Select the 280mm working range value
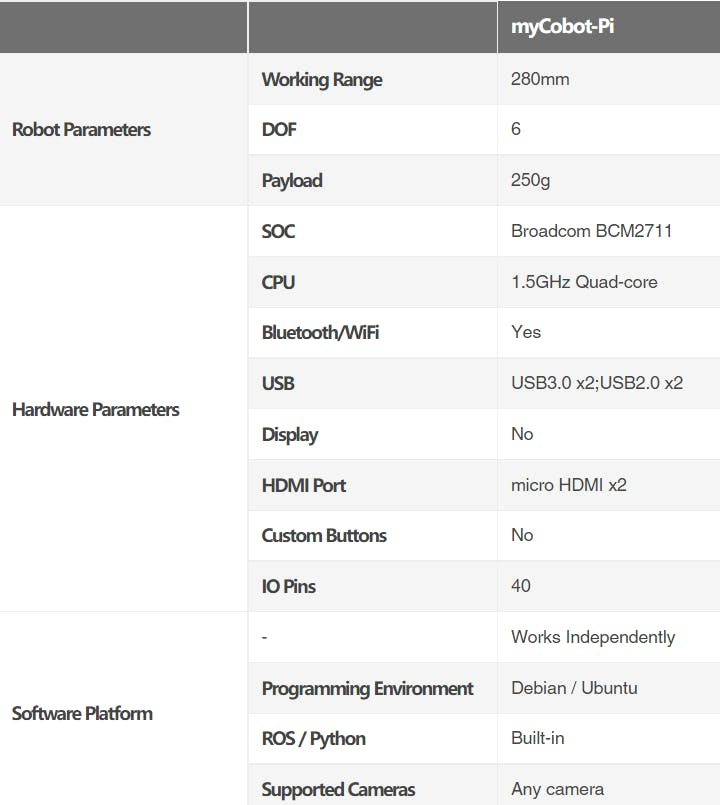 point(540,79)
